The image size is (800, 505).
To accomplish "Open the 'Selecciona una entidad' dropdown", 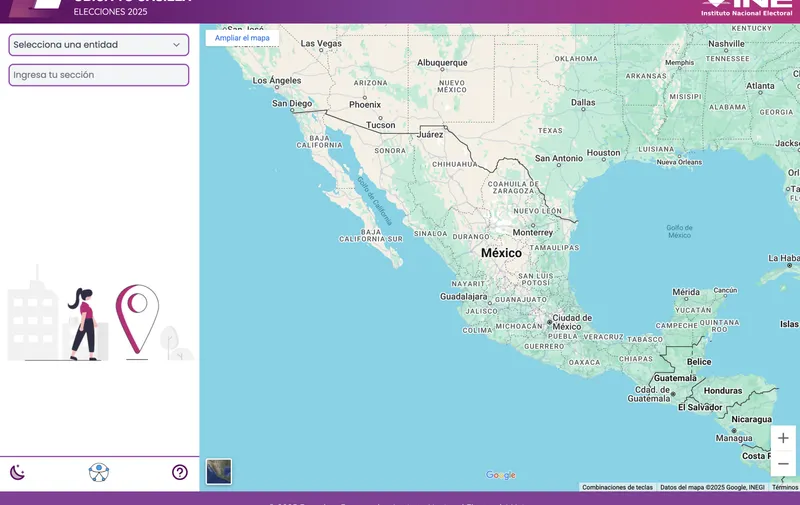I will coord(98,45).
